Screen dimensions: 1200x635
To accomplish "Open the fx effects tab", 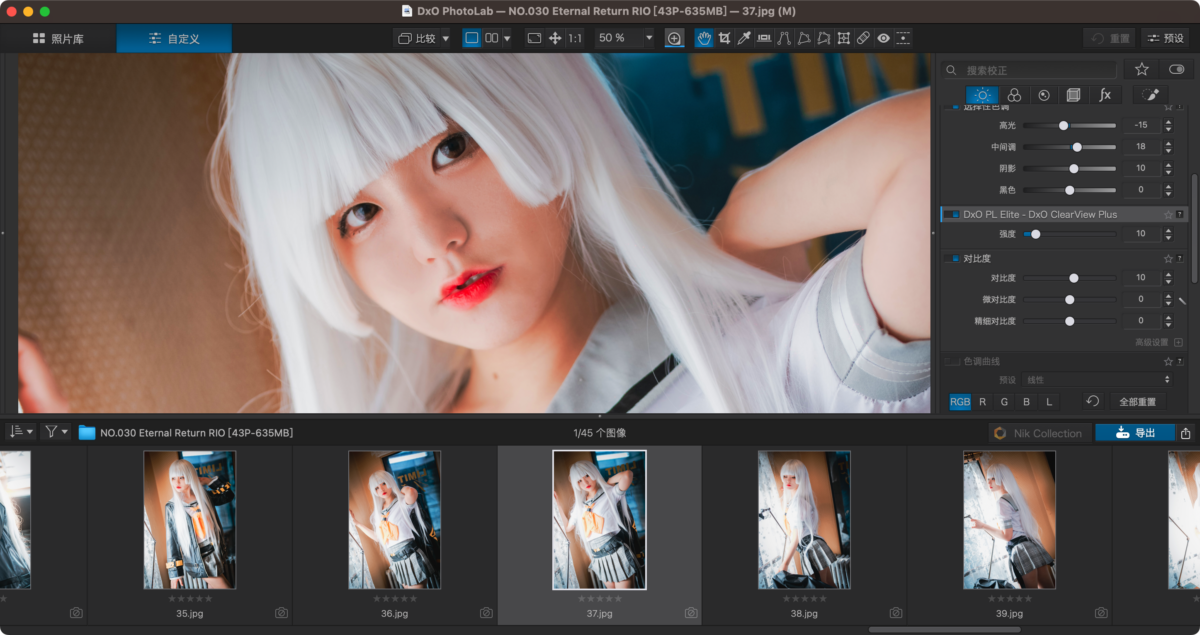I will [x=1105, y=95].
